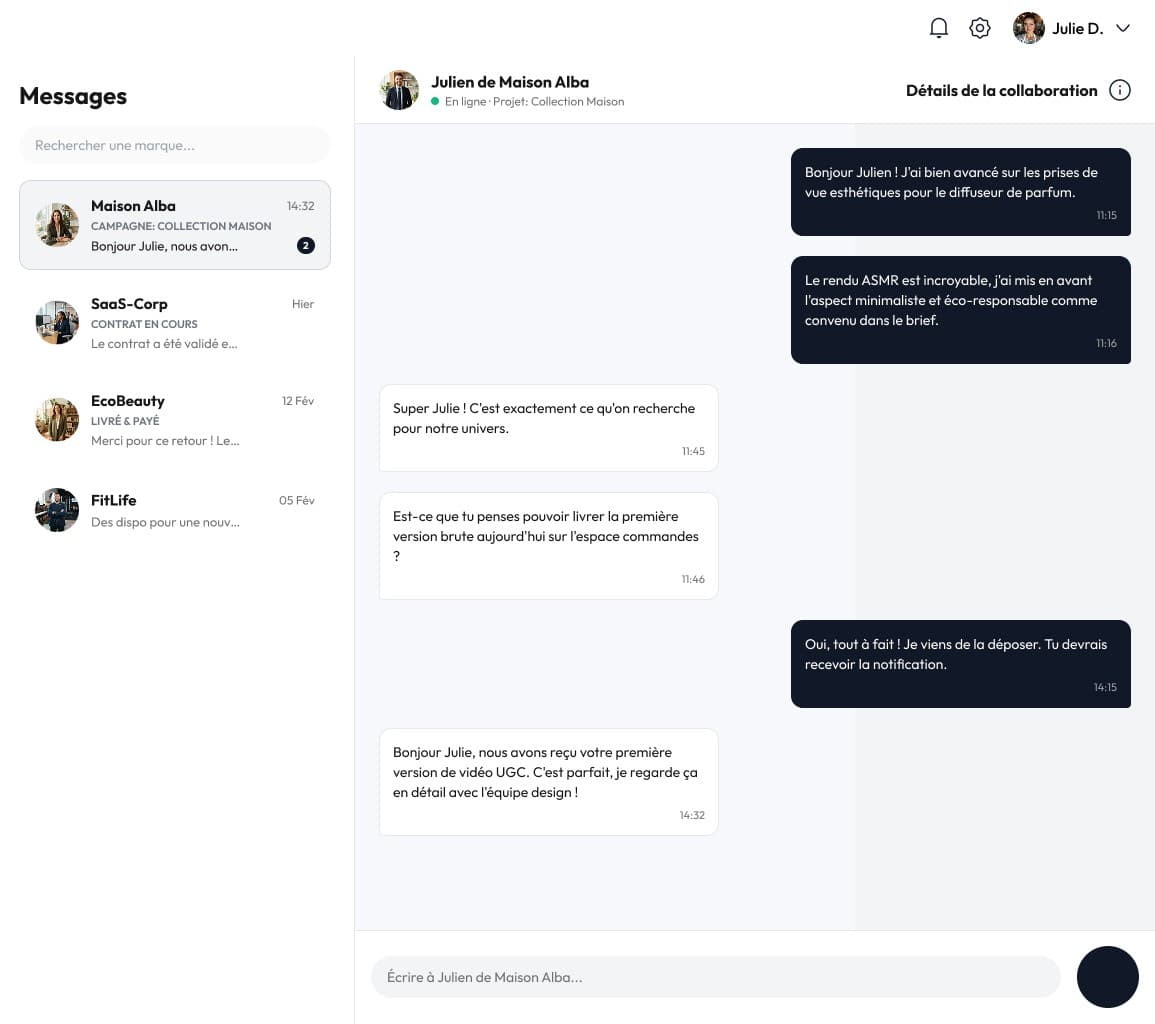Click the message 'Oui, tout à fait !'
This screenshot has width=1155, height=1024.
[961, 664]
